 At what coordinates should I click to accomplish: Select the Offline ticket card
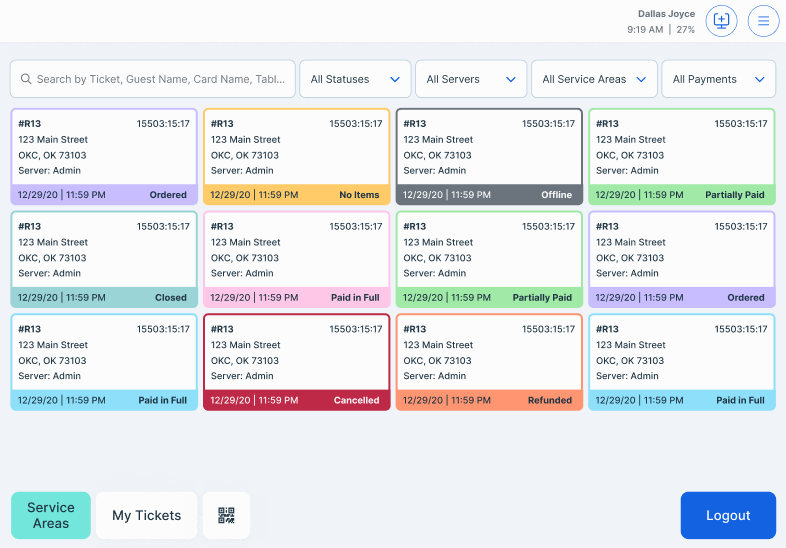click(x=489, y=156)
